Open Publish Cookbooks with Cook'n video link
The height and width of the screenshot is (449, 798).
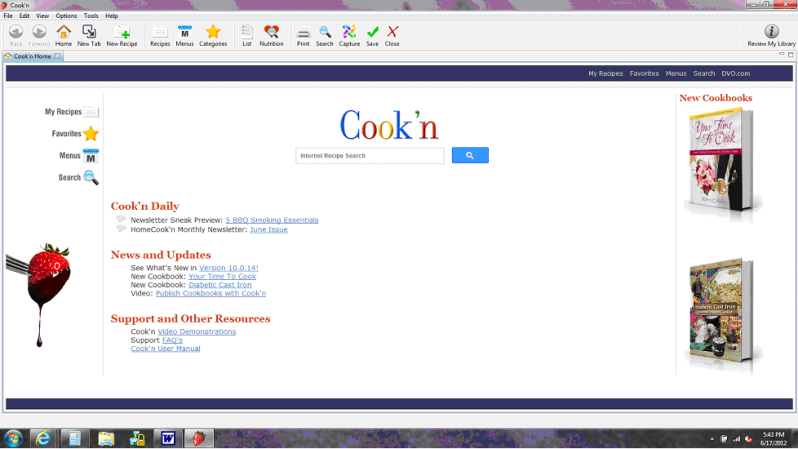[211, 293]
